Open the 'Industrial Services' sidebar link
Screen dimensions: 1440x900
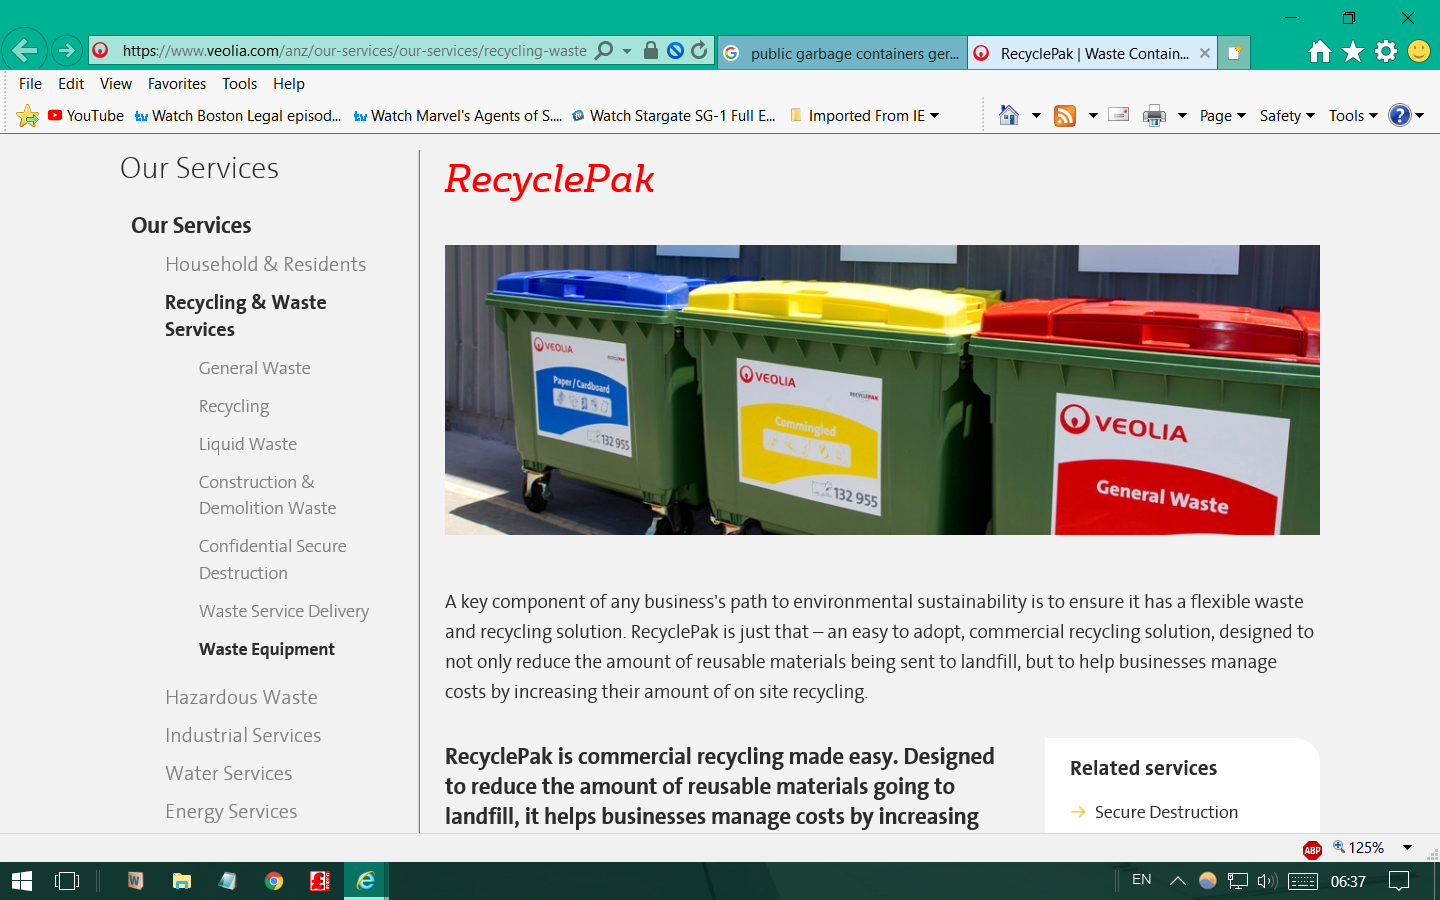tap(243, 735)
